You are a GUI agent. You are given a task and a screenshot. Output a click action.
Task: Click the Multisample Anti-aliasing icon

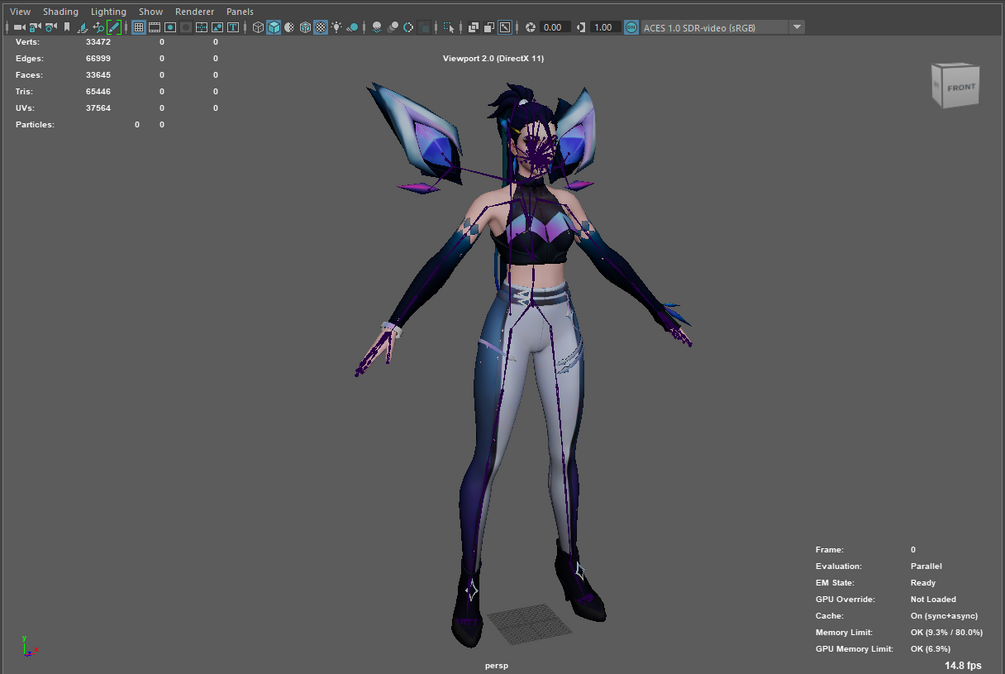tap(408, 27)
